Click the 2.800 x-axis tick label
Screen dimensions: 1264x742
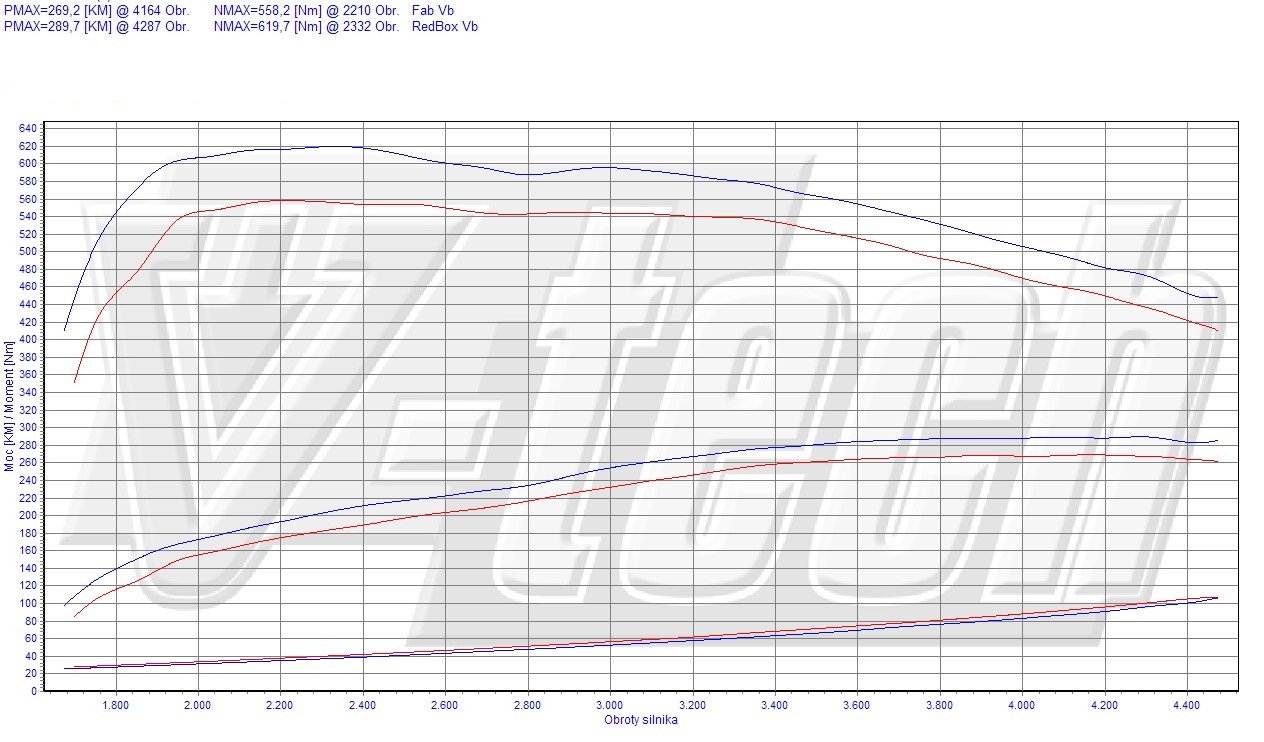(x=528, y=706)
